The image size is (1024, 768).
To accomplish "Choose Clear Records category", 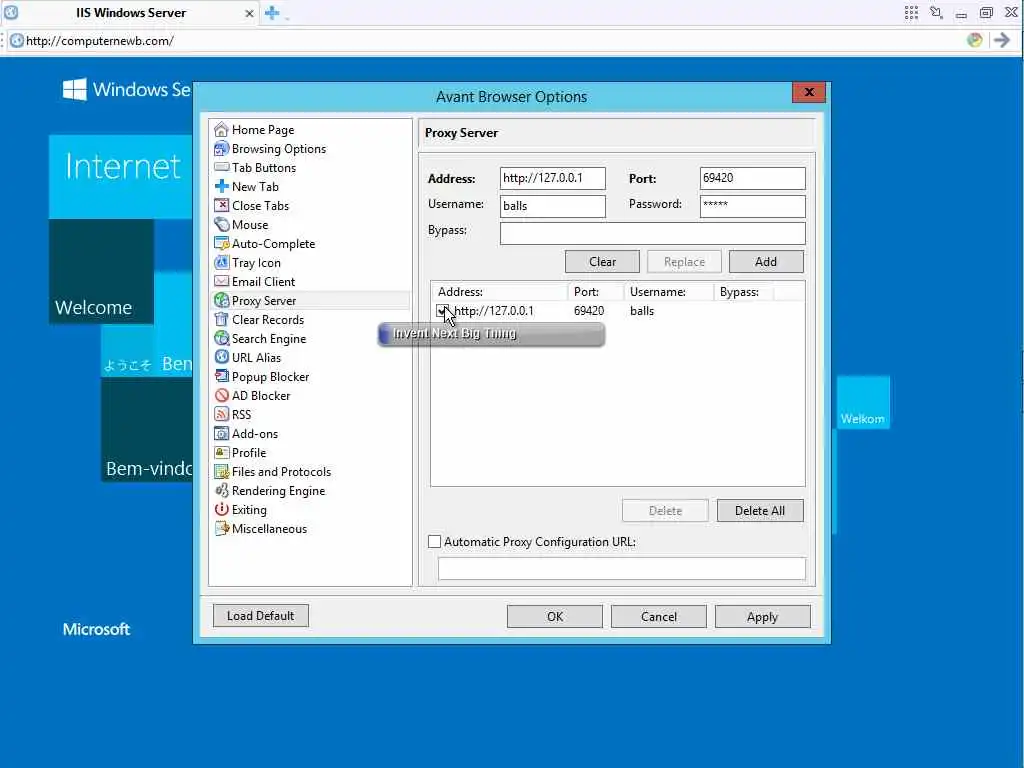I will pyautogui.click(x=267, y=319).
